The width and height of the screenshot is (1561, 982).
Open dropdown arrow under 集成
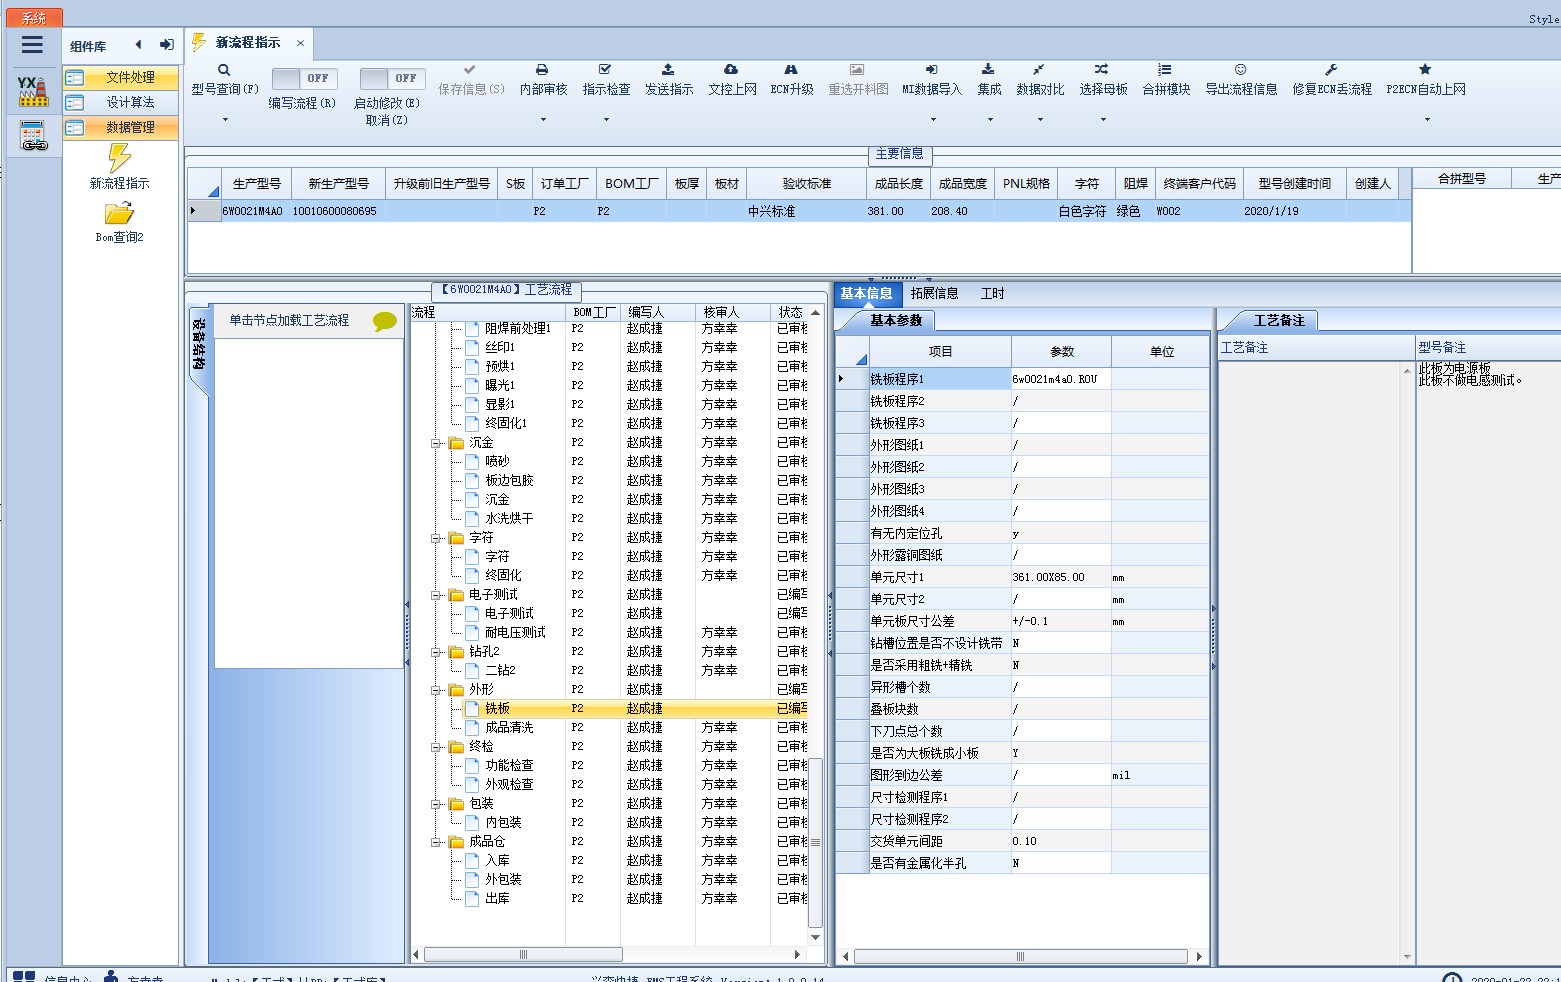pyautogui.click(x=990, y=120)
